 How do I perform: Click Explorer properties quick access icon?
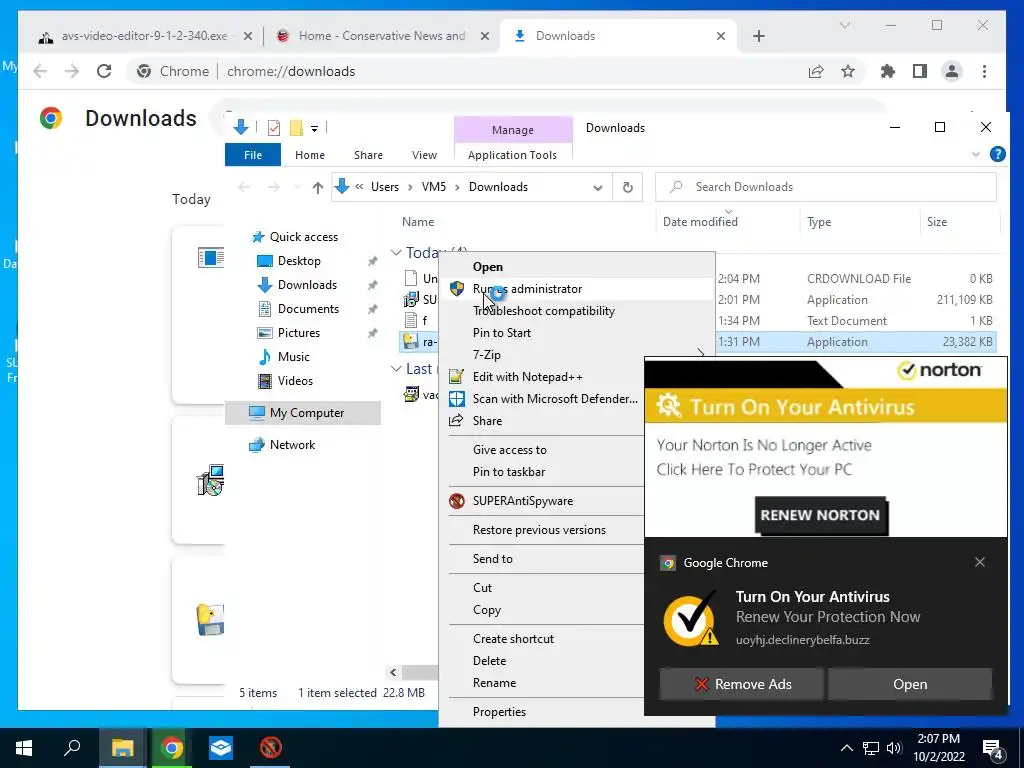click(x=274, y=128)
